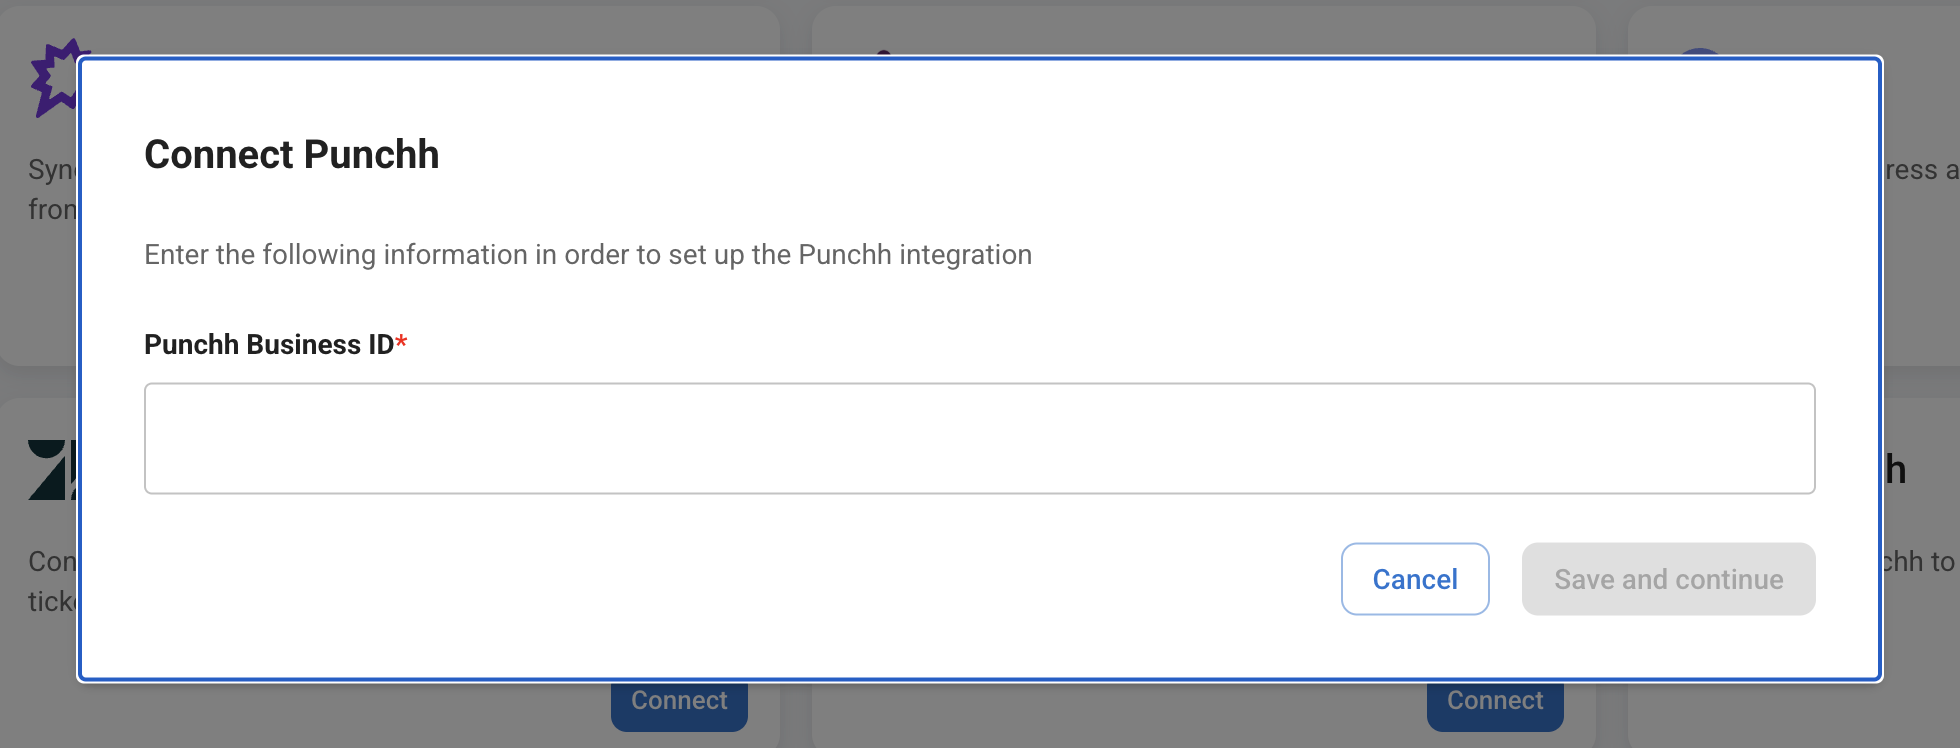The width and height of the screenshot is (1960, 748).
Task: Click the Save and continue button
Action: [x=1667, y=579]
